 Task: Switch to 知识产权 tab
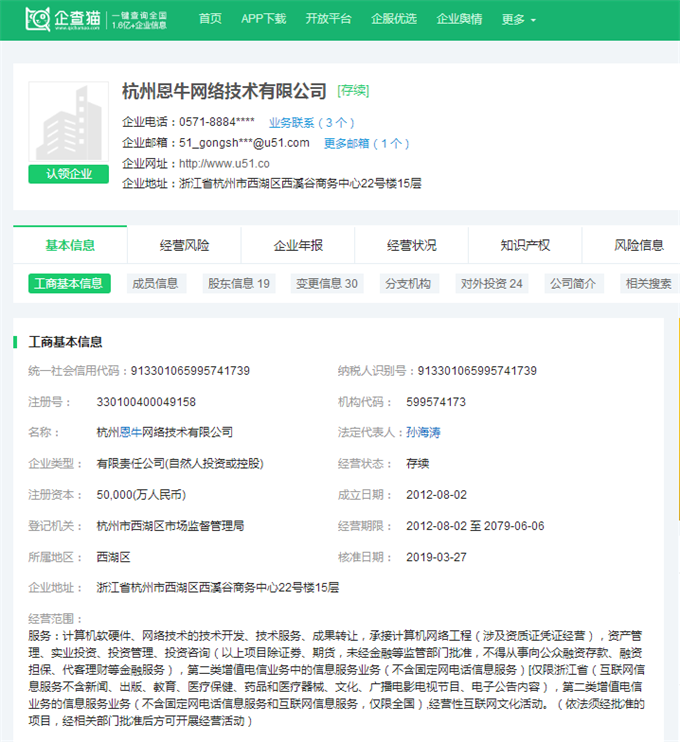tap(525, 245)
